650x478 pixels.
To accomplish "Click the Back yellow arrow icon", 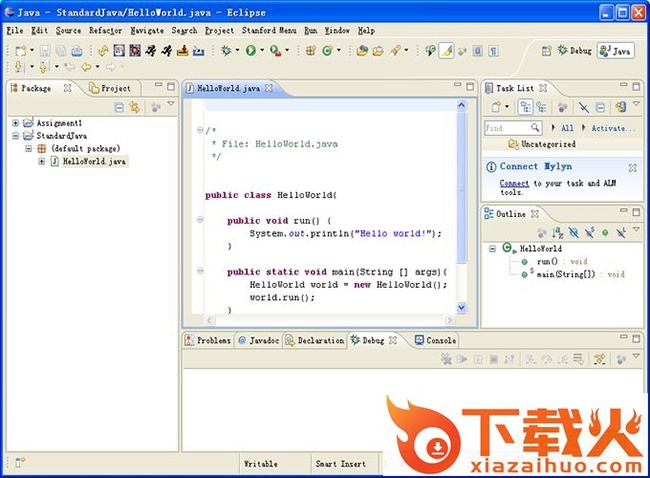I will tap(86, 67).
